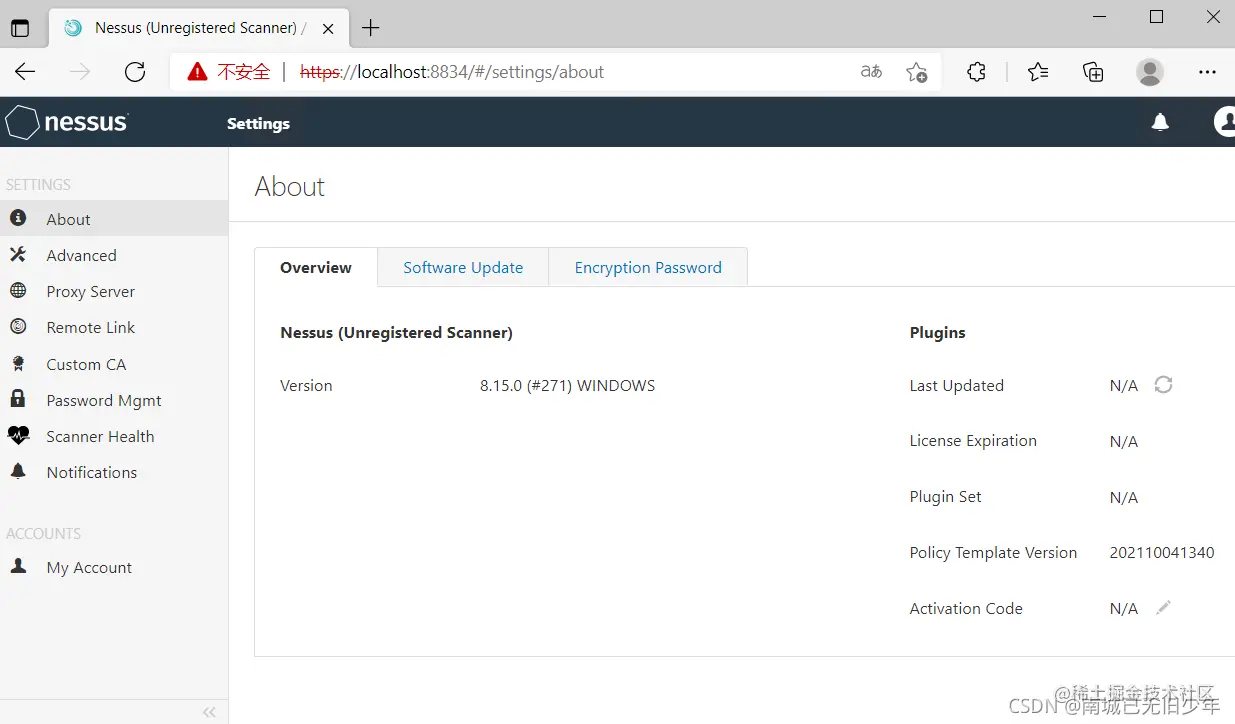Open the tab actions menu icon
The width and height of the screenshot is (1235, 724).
(20, 28)
